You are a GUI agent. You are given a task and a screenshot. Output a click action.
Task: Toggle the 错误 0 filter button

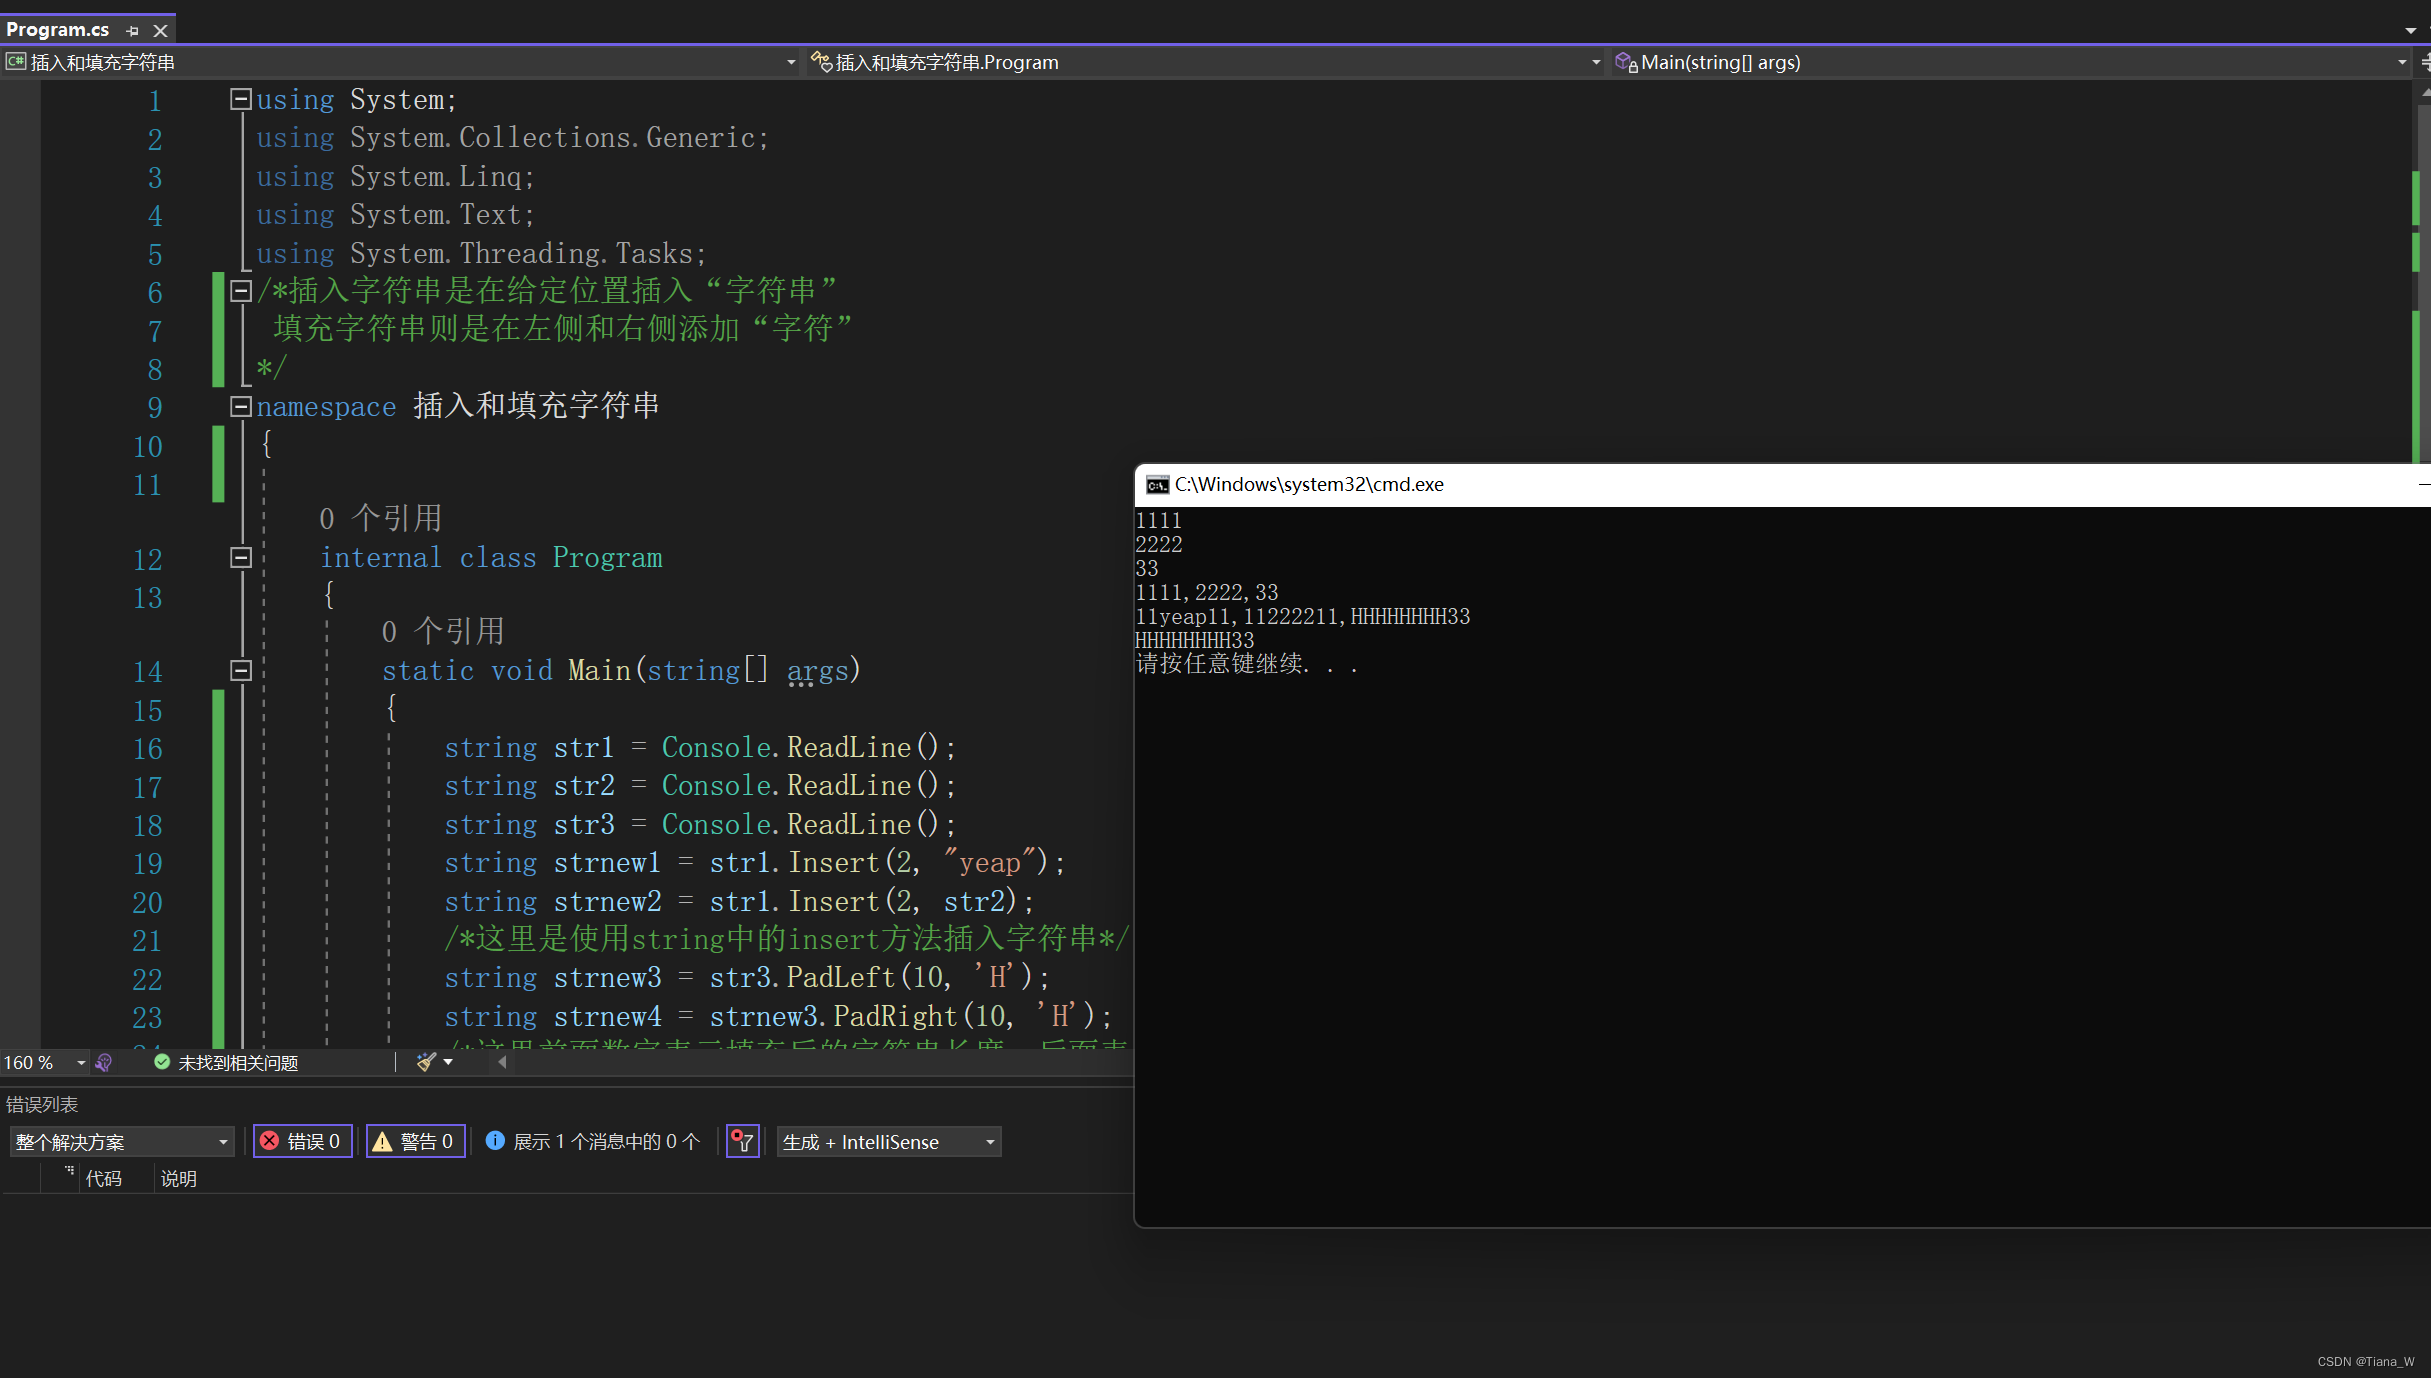pyautogui.click(x=302, y=1141)
